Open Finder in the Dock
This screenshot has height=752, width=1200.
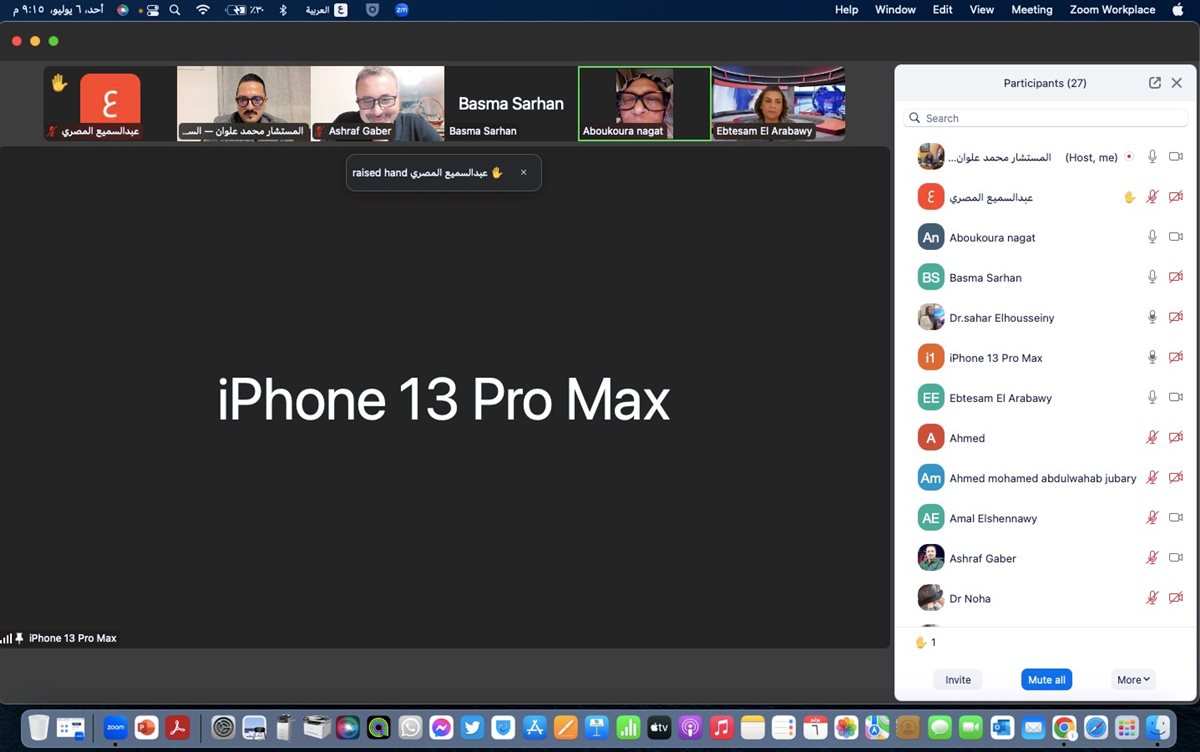[1158, 727]
